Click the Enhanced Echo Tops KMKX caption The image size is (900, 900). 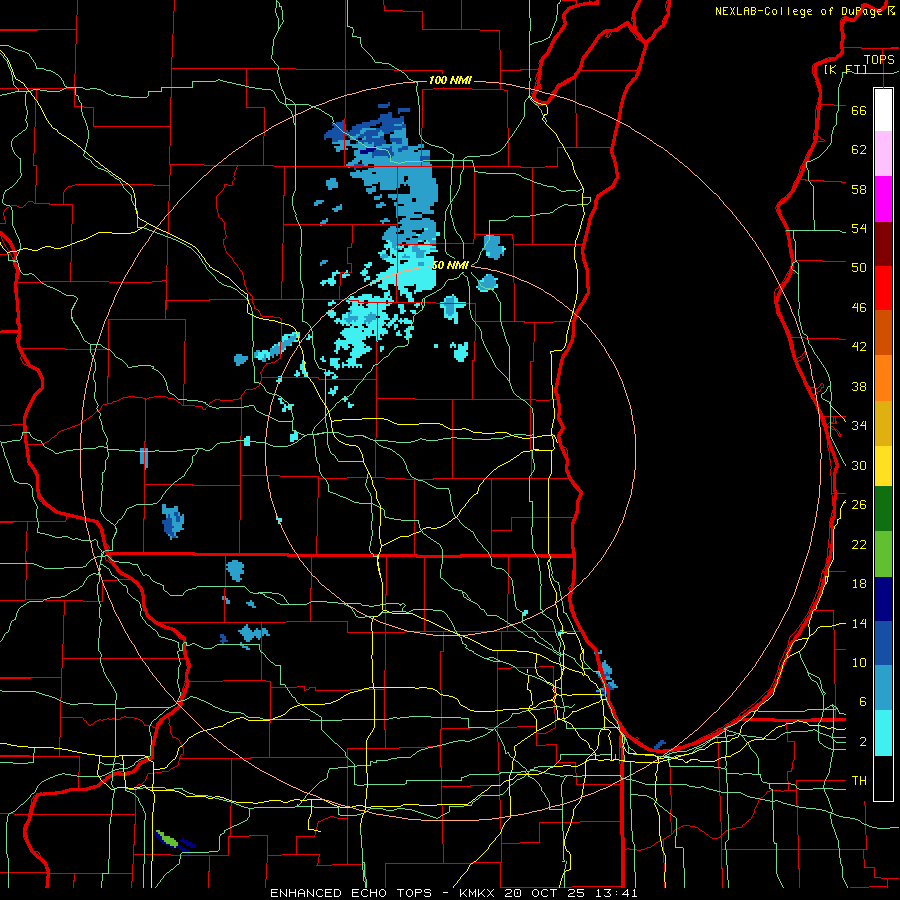coord(453,893)
